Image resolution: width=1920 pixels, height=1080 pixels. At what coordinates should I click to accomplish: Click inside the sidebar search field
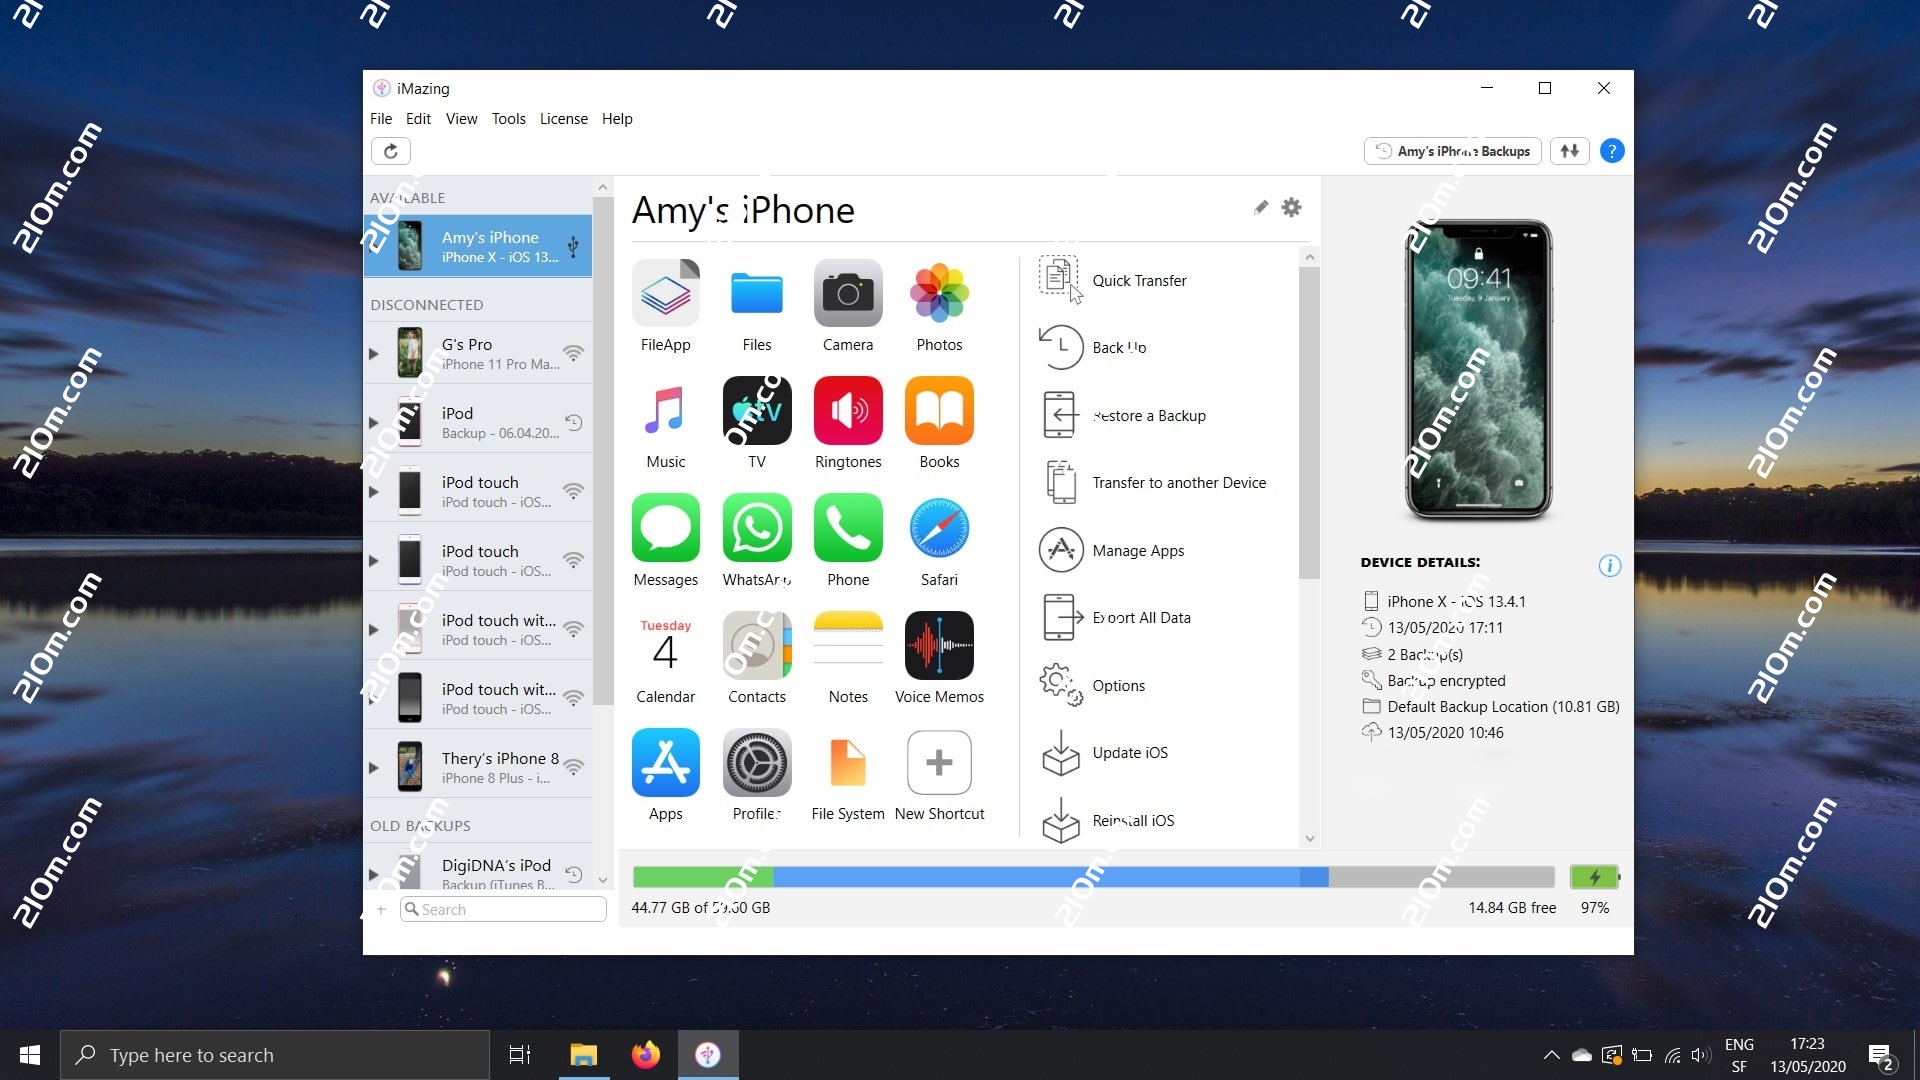tap(502, 909)
